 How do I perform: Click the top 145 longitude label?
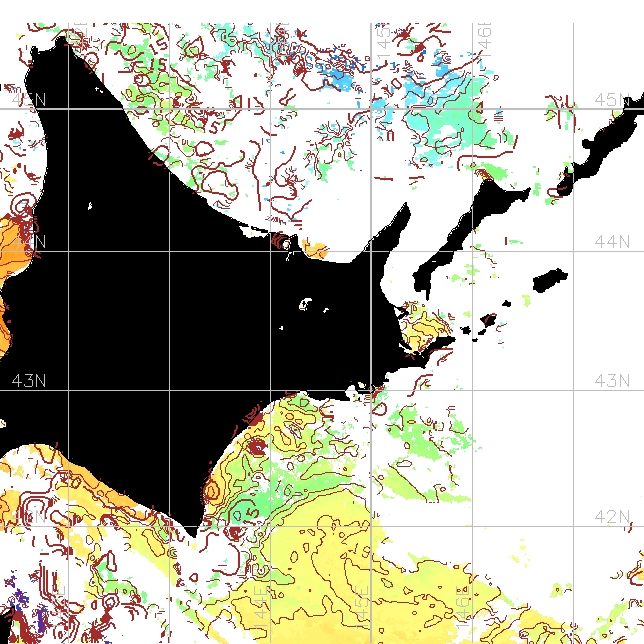click(383, 40)
